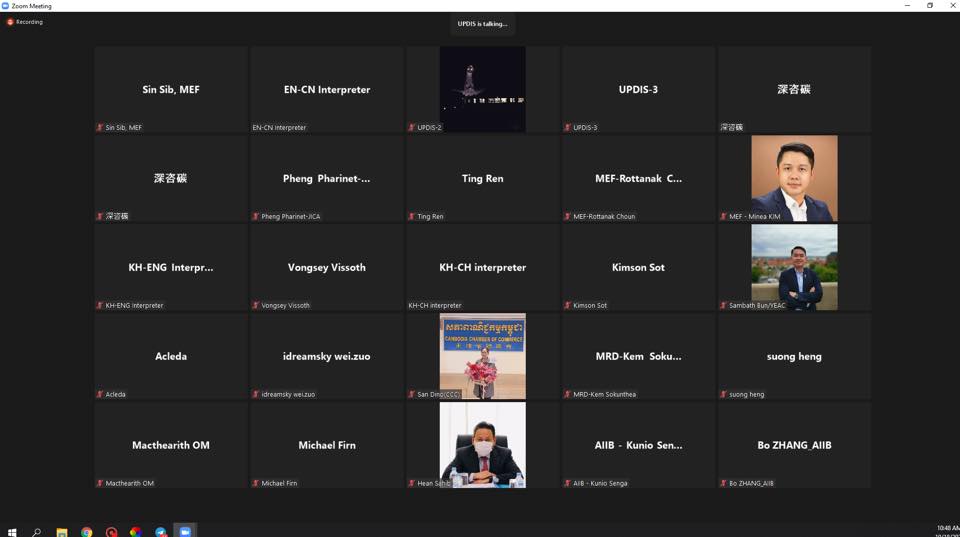The width and height of the screenshot is (960, 537).
Task: Click the red Recording indicator icon
Action: click(10, 22)
